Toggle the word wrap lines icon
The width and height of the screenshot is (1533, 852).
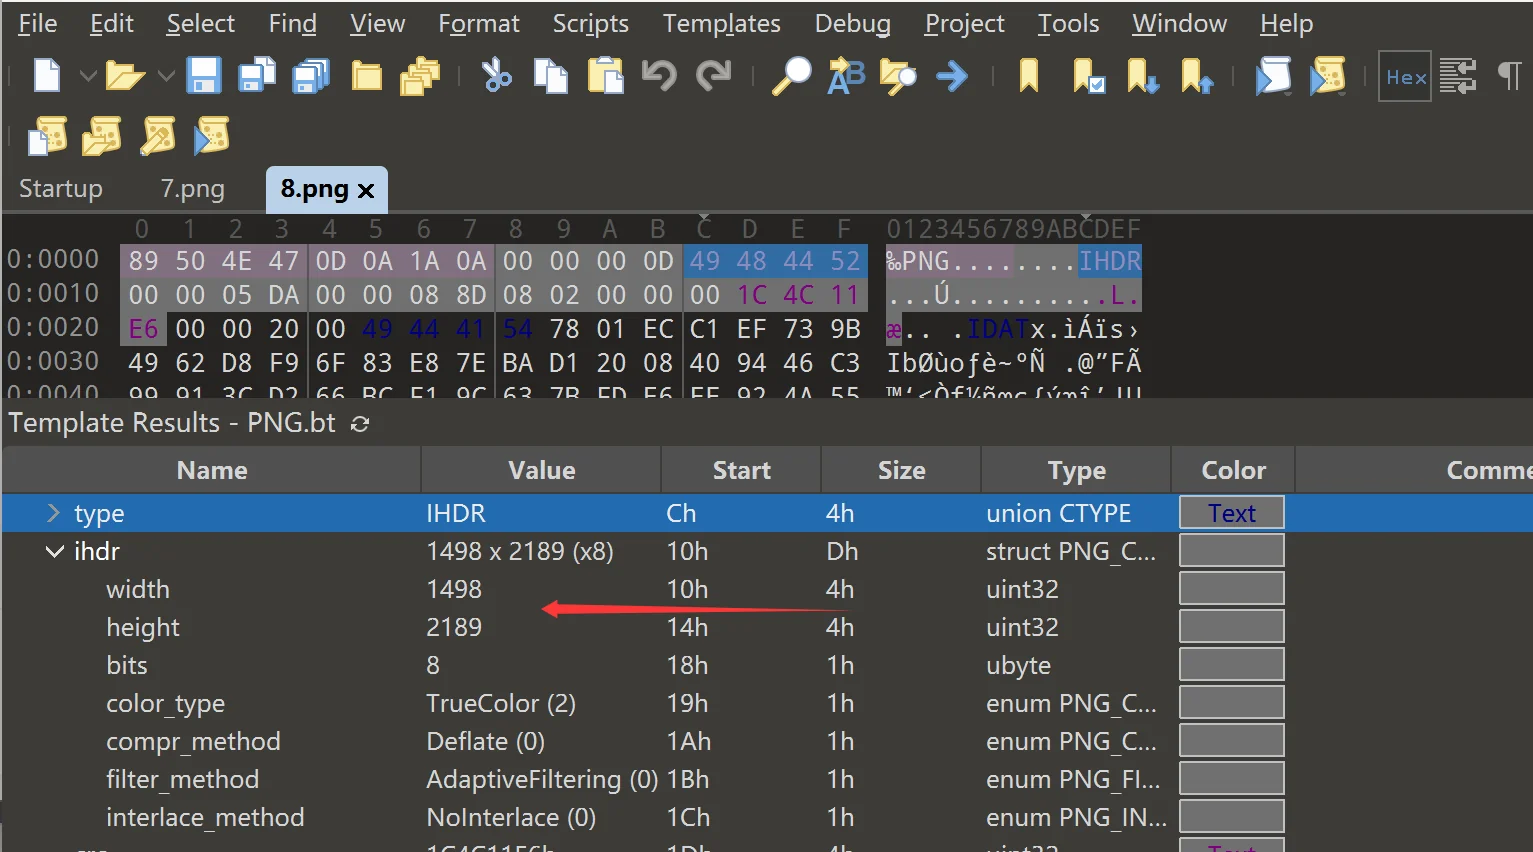coord(1458,76)
